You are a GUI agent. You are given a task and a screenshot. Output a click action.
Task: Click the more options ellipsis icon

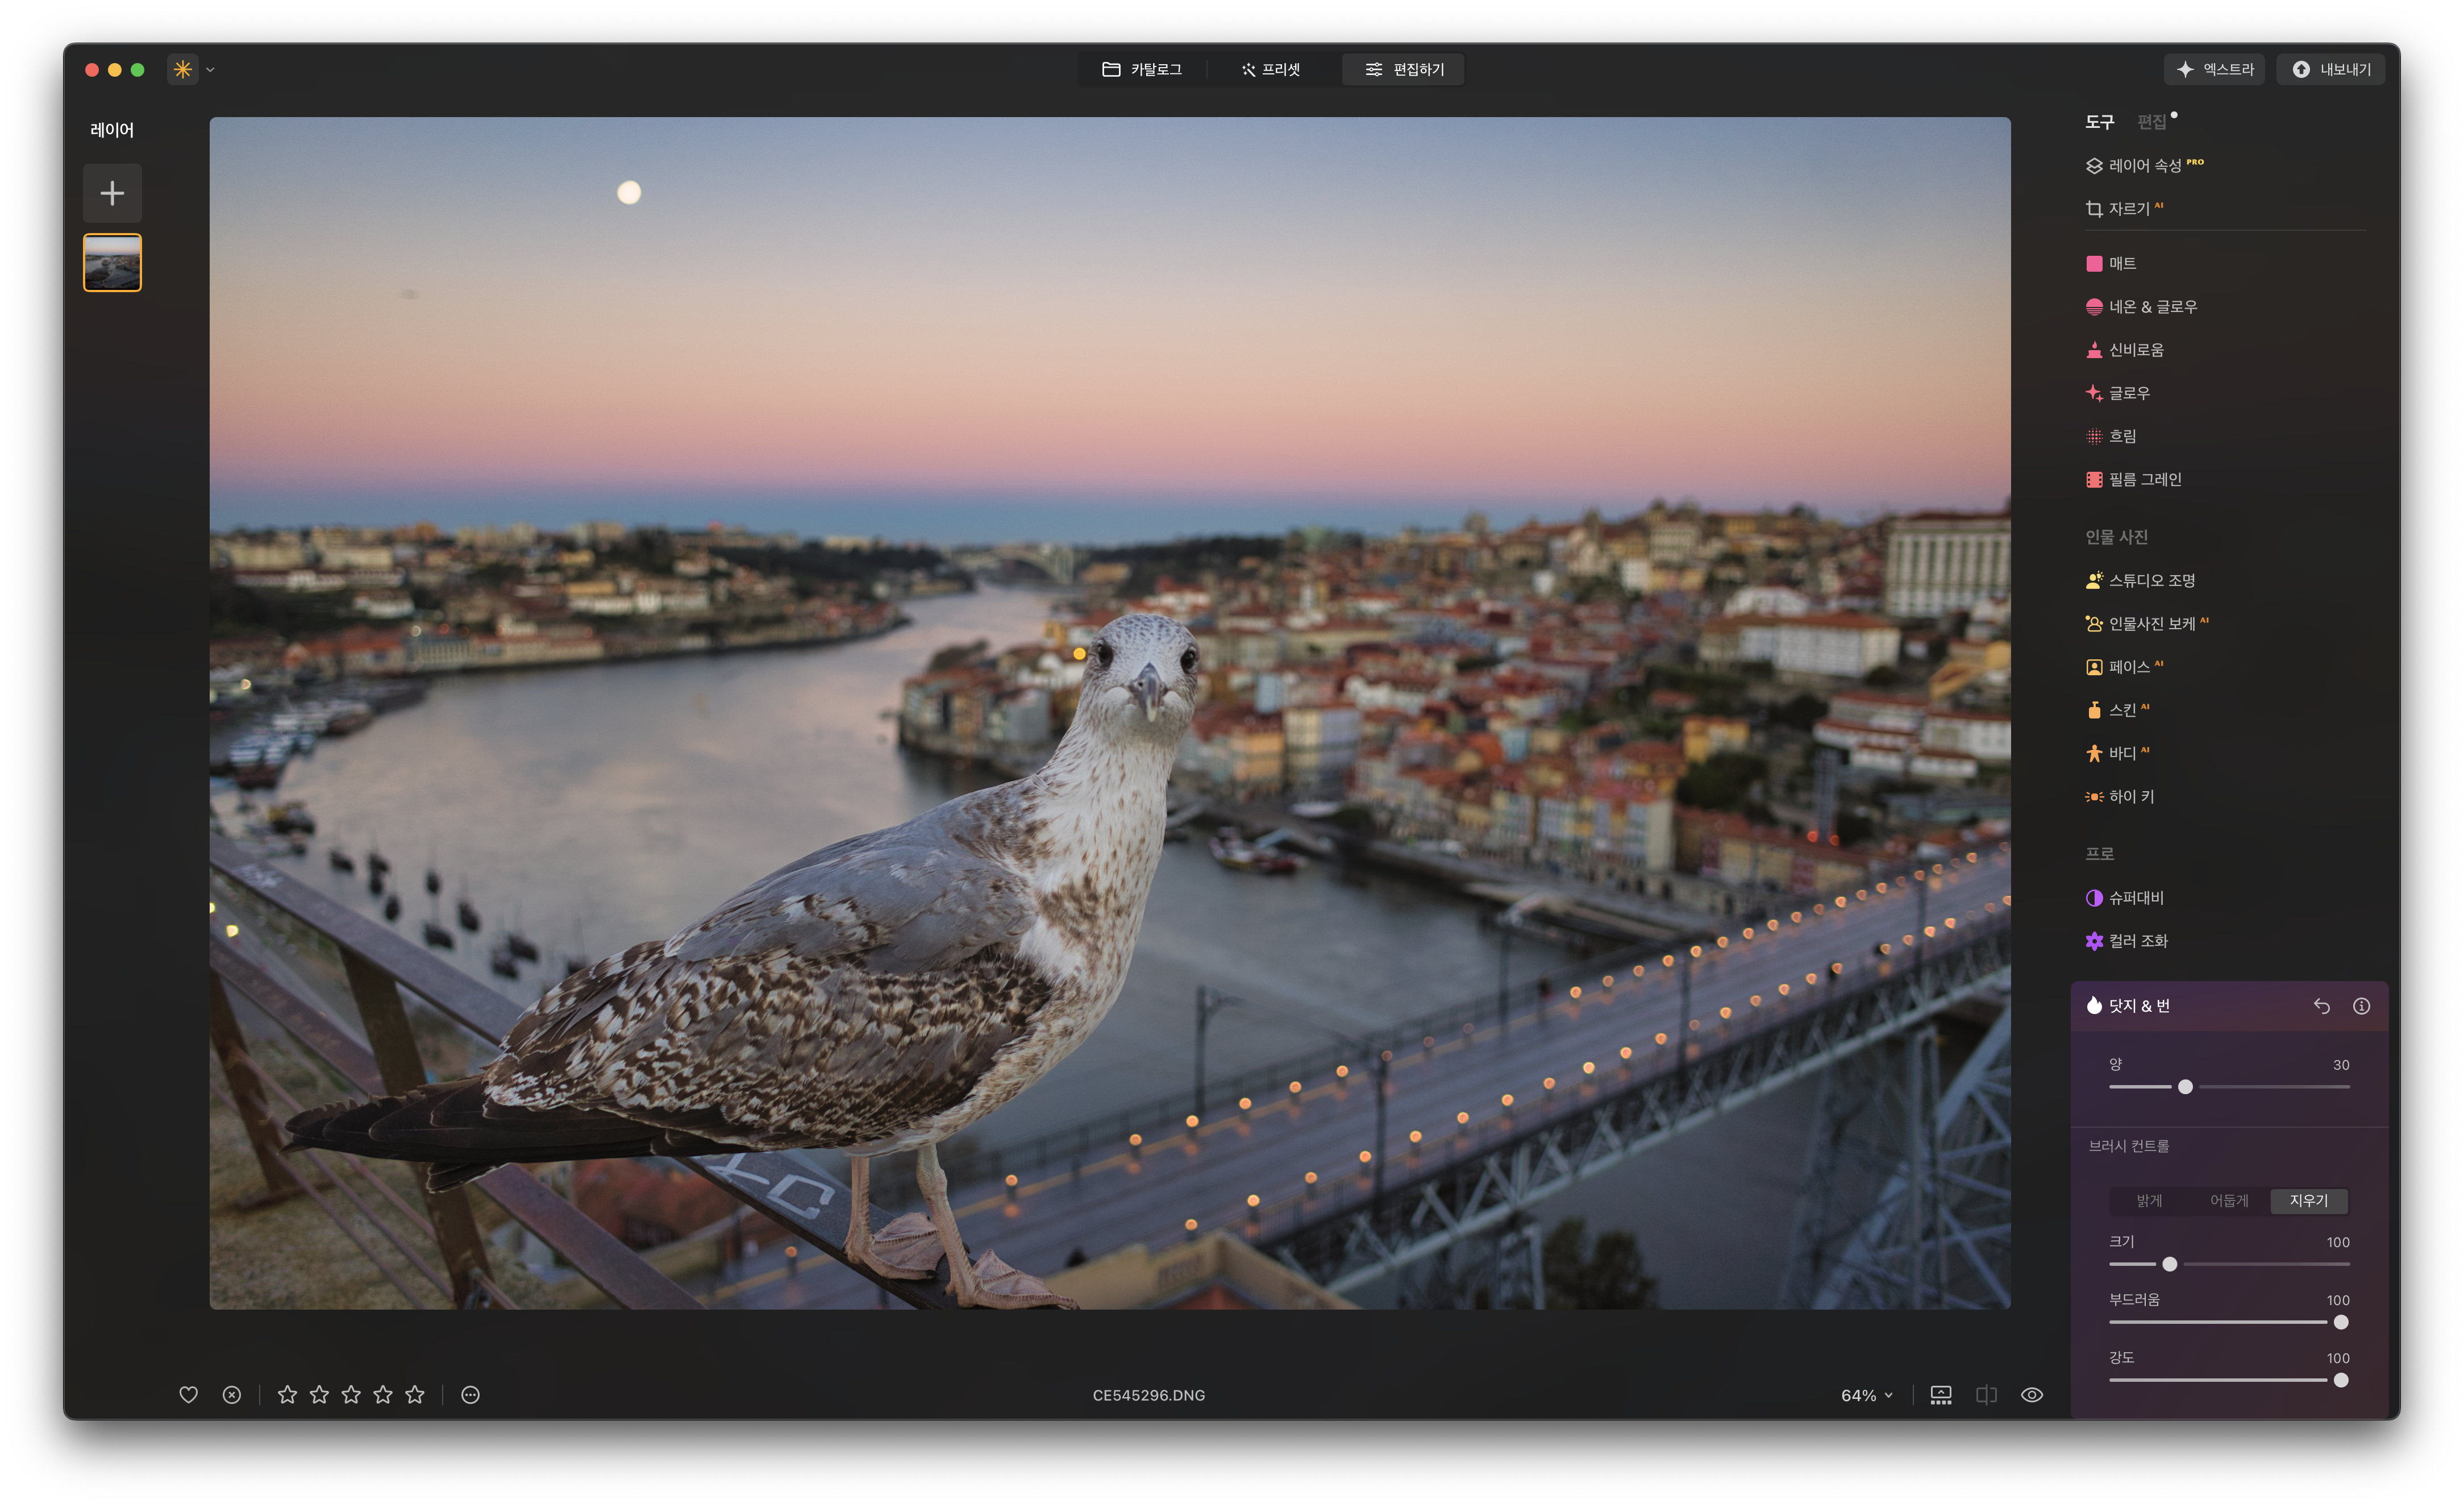[x=470, y=1394]
